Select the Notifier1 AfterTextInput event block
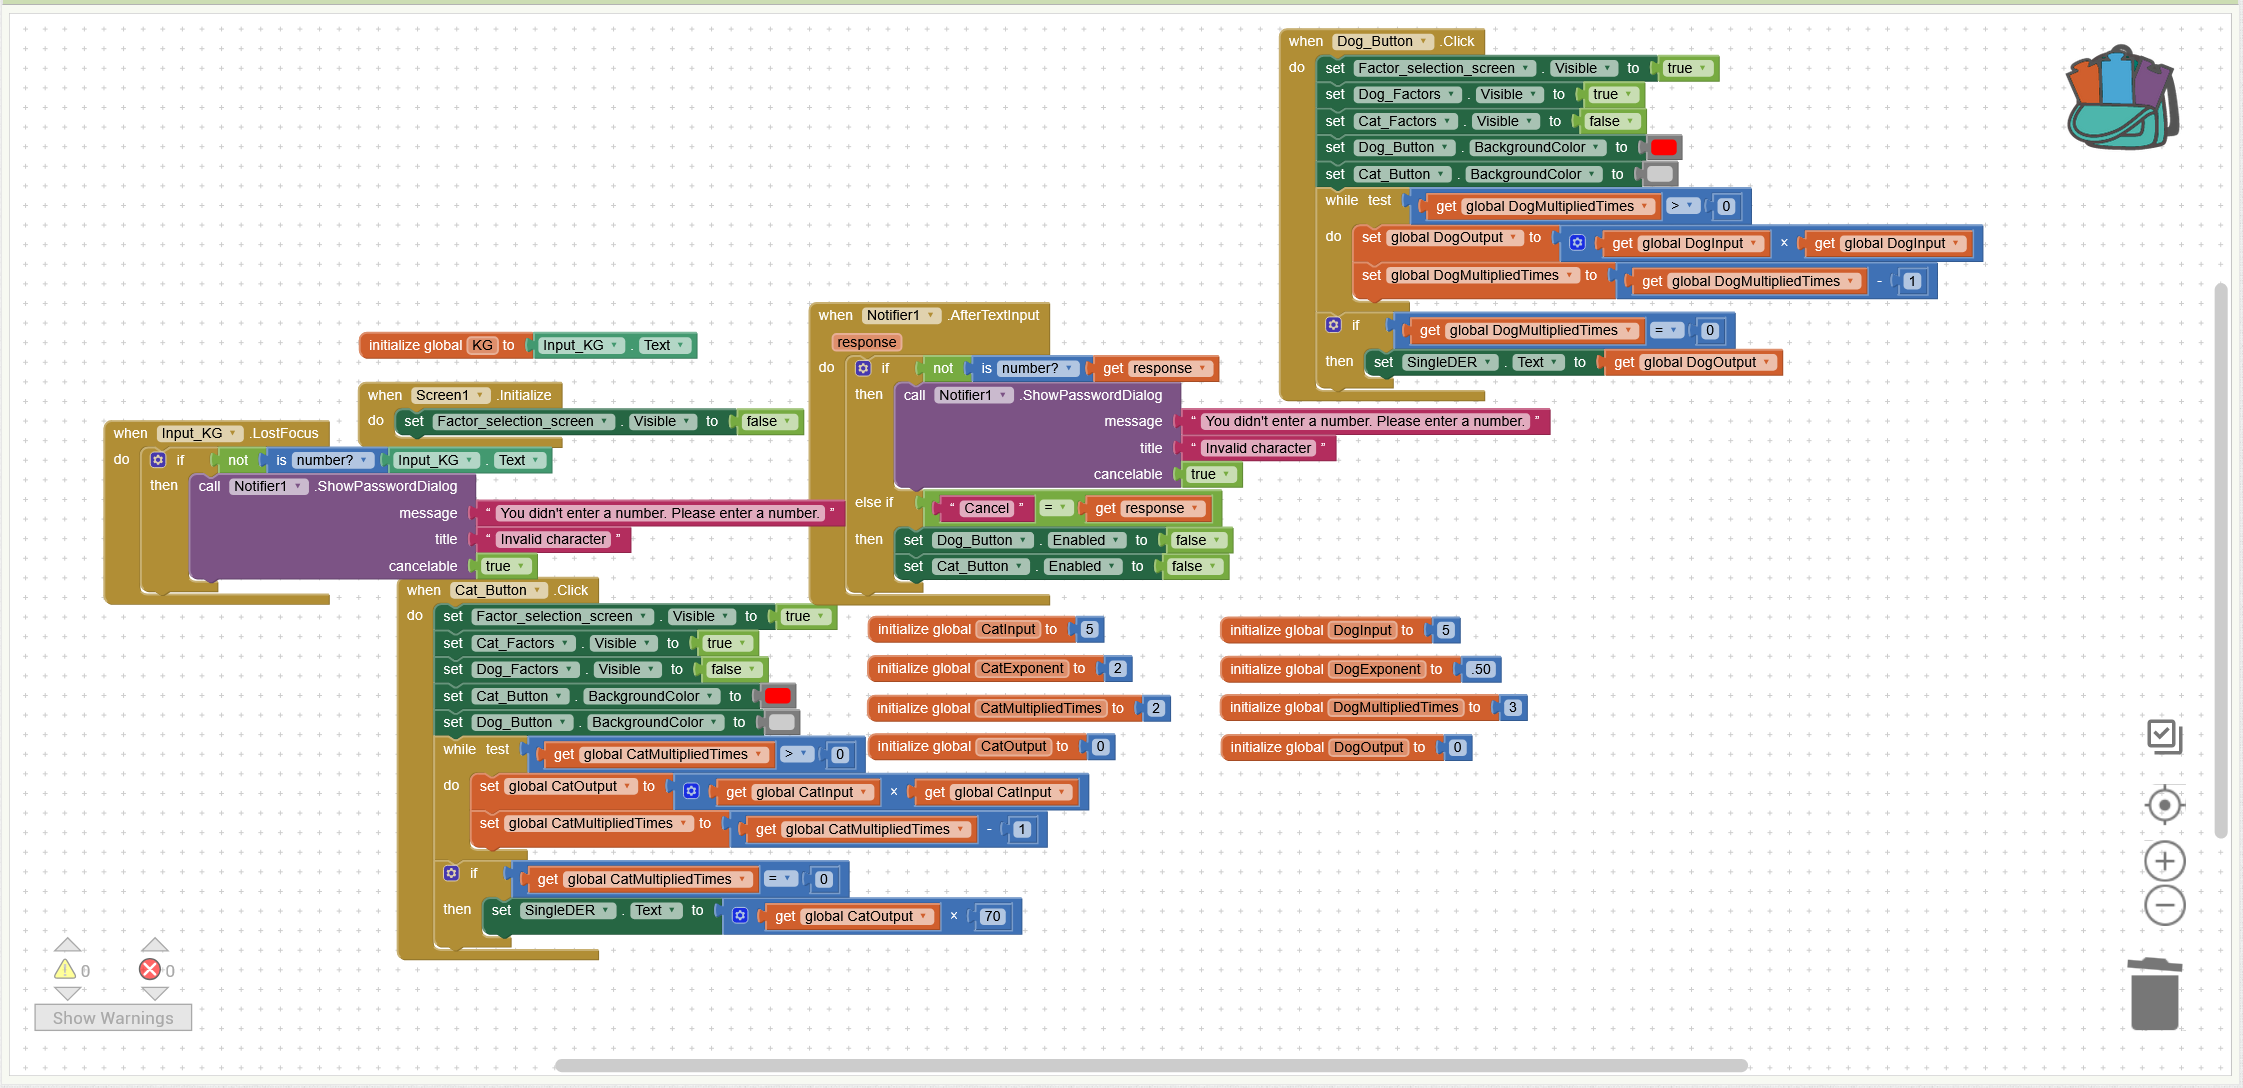The height and width of the screenshot is (1088, 2243). pos(835,316)
